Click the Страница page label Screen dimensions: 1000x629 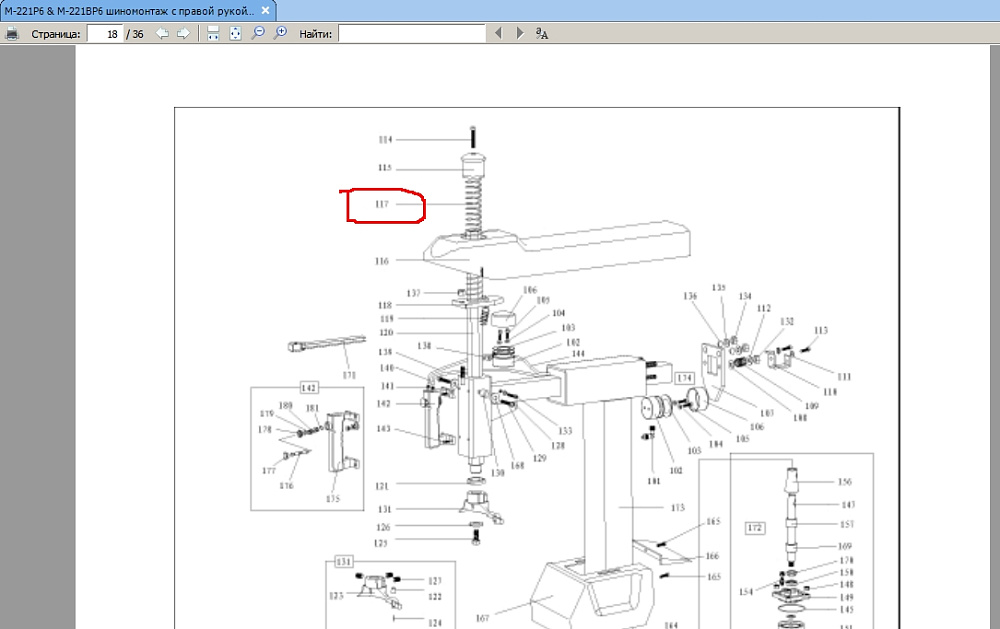tap(56, 33)
